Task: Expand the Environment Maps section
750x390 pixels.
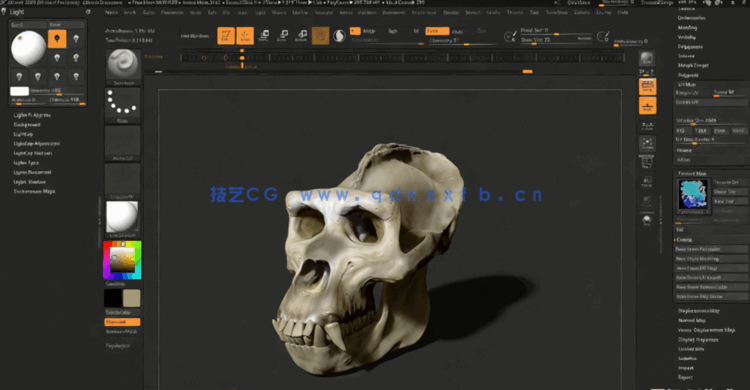Action: click(x=34, y=191)
